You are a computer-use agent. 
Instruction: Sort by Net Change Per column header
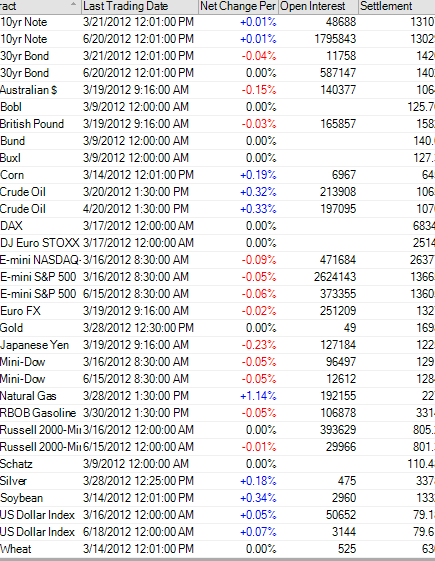tap(238, 6)
